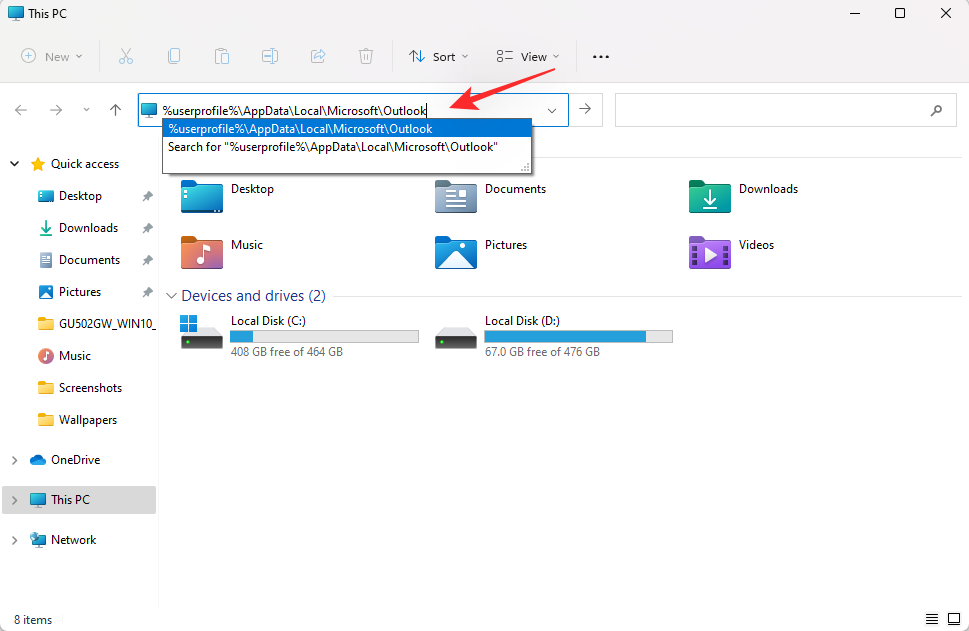Go back with the left arrow
Screen dimensions: 969x631
[21, 110]
